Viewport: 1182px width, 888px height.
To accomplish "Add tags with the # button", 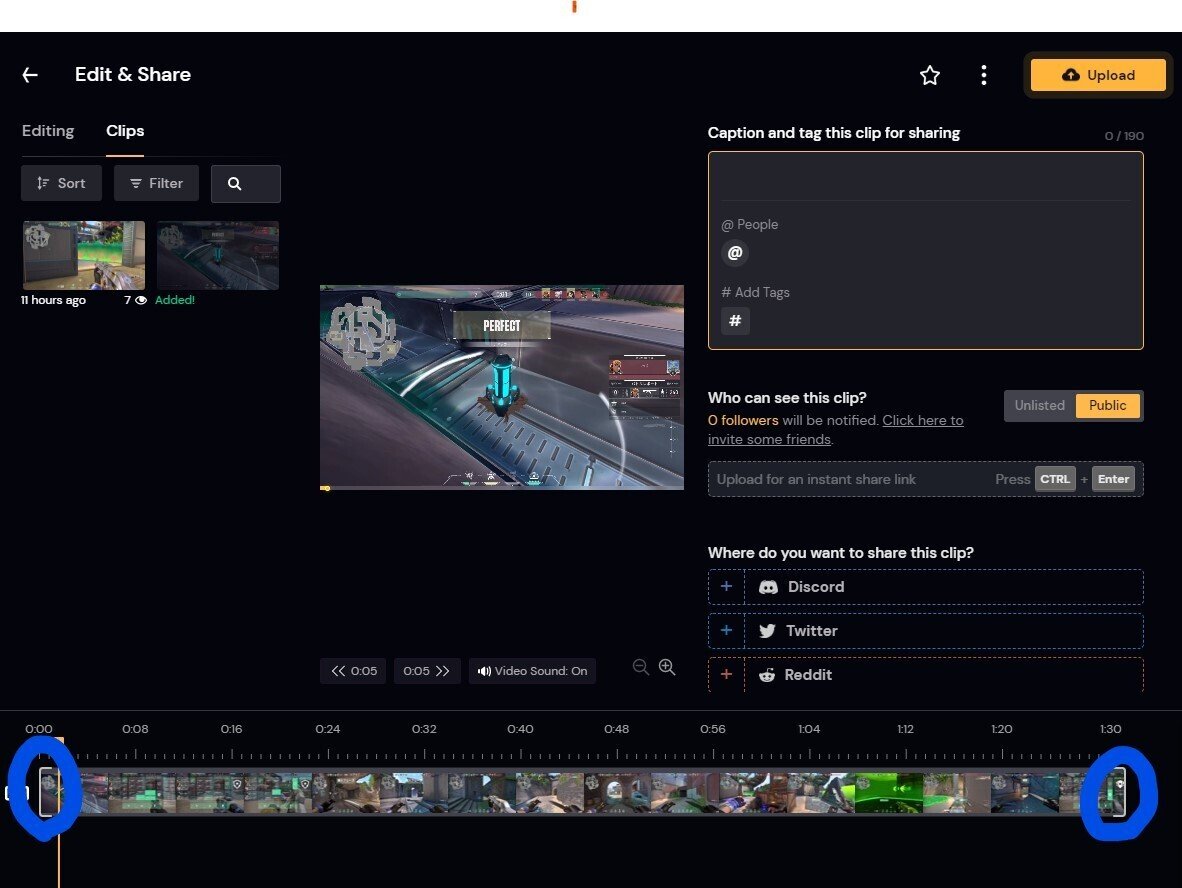I will (735, 321).
